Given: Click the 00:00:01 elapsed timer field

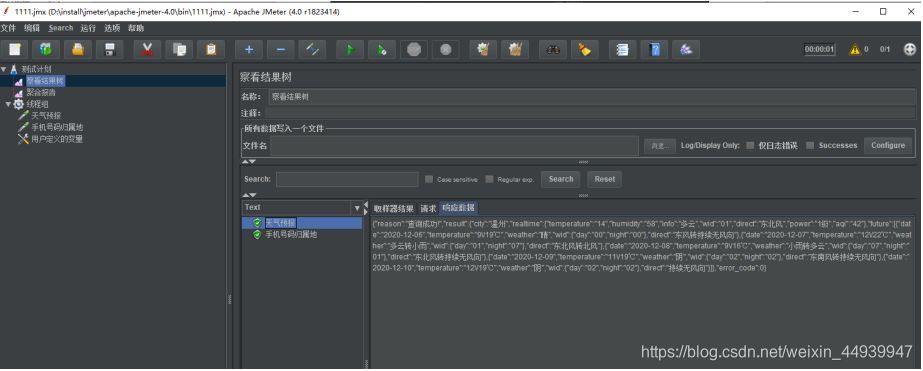Looking at the screenshot, I should click(x=819, y=49).
